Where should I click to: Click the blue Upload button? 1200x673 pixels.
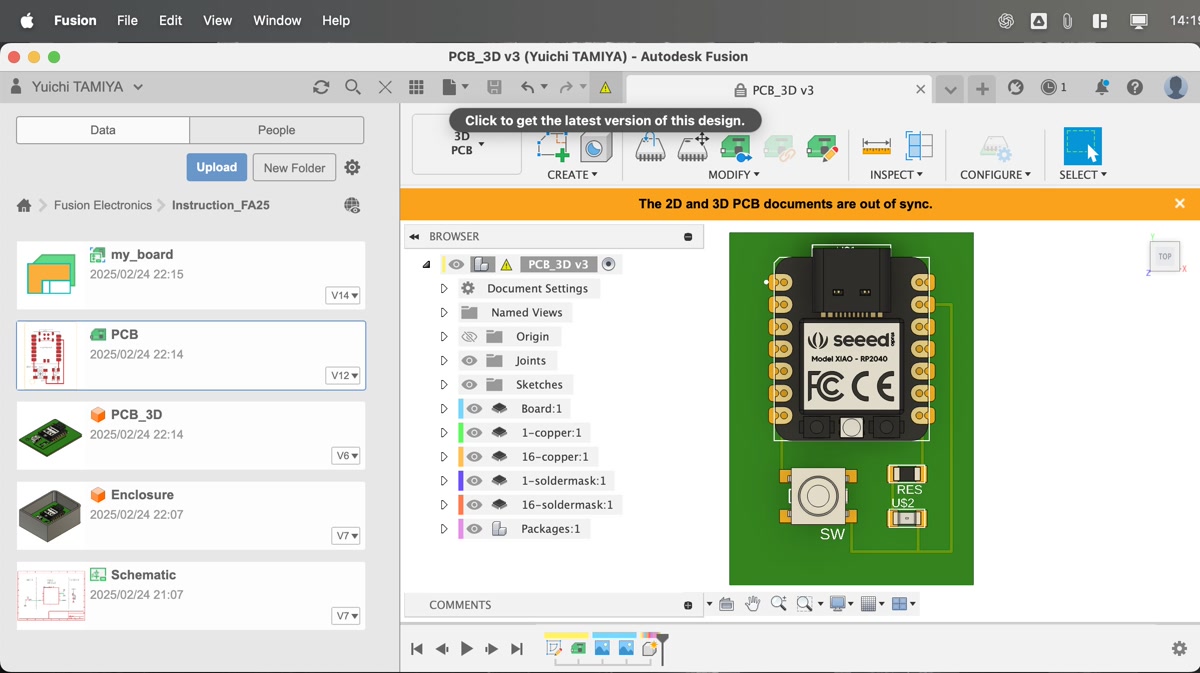click(x=216, y=167)
